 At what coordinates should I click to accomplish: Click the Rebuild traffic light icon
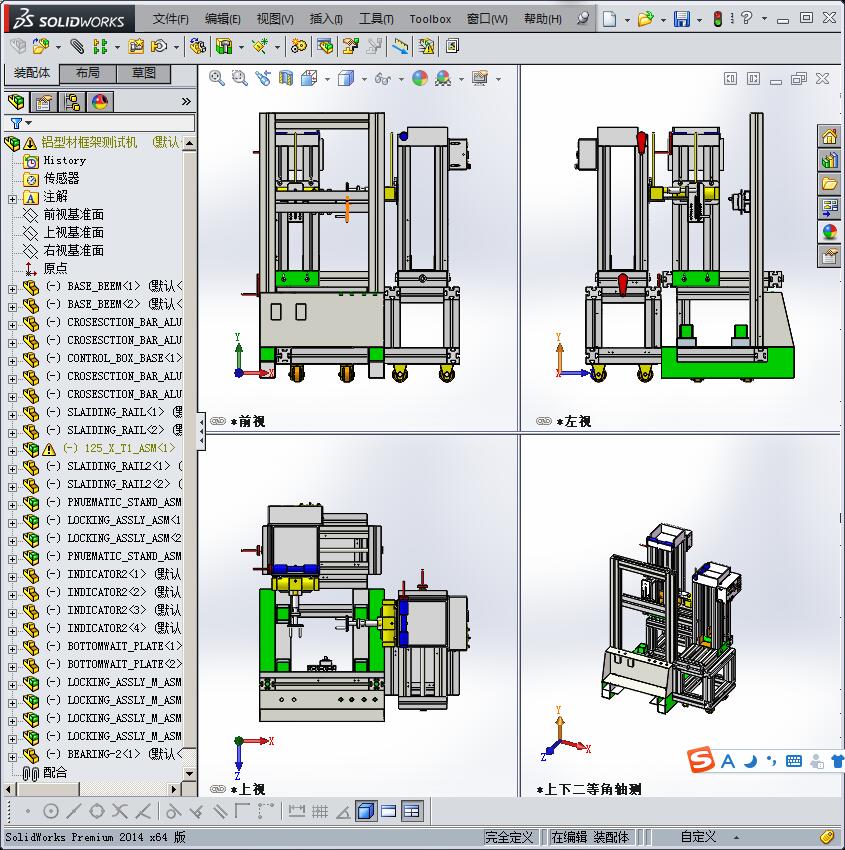coord(718,19)
